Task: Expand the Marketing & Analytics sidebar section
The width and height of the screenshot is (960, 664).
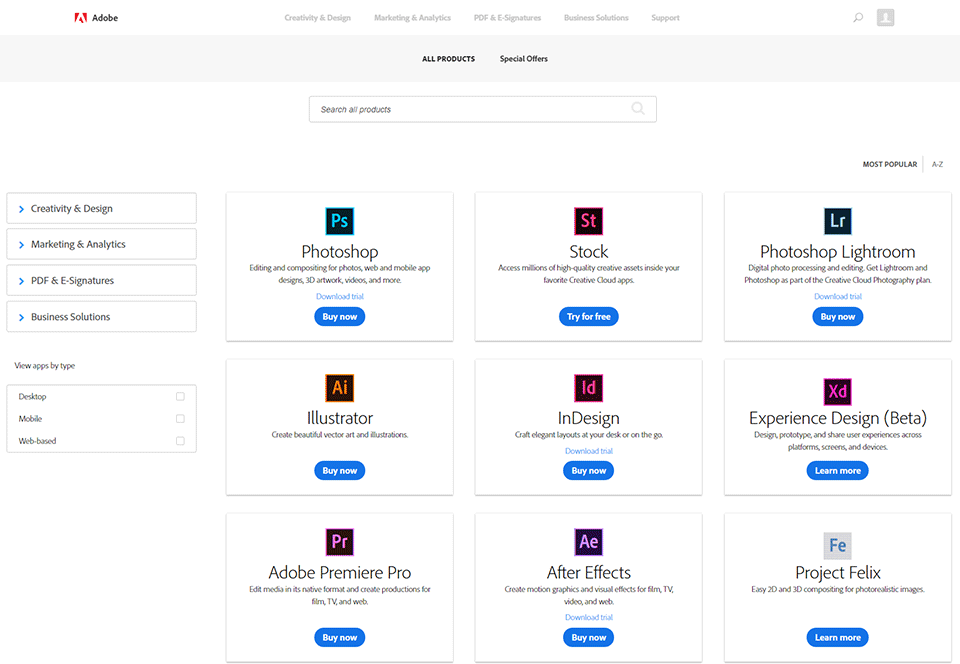Action: 102,244
